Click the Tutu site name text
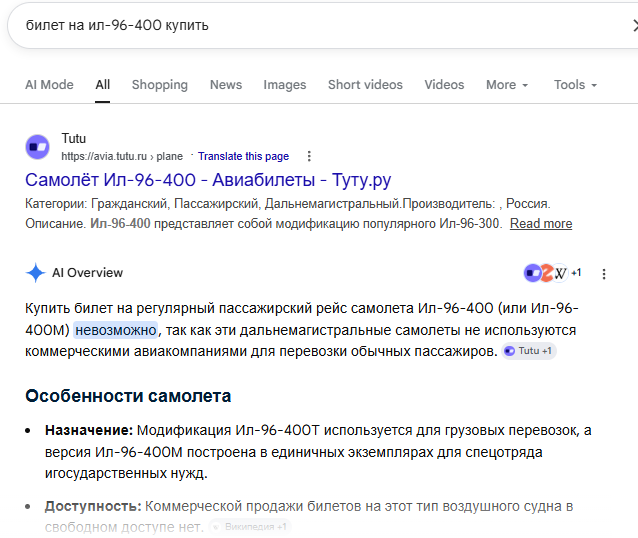 74,138
